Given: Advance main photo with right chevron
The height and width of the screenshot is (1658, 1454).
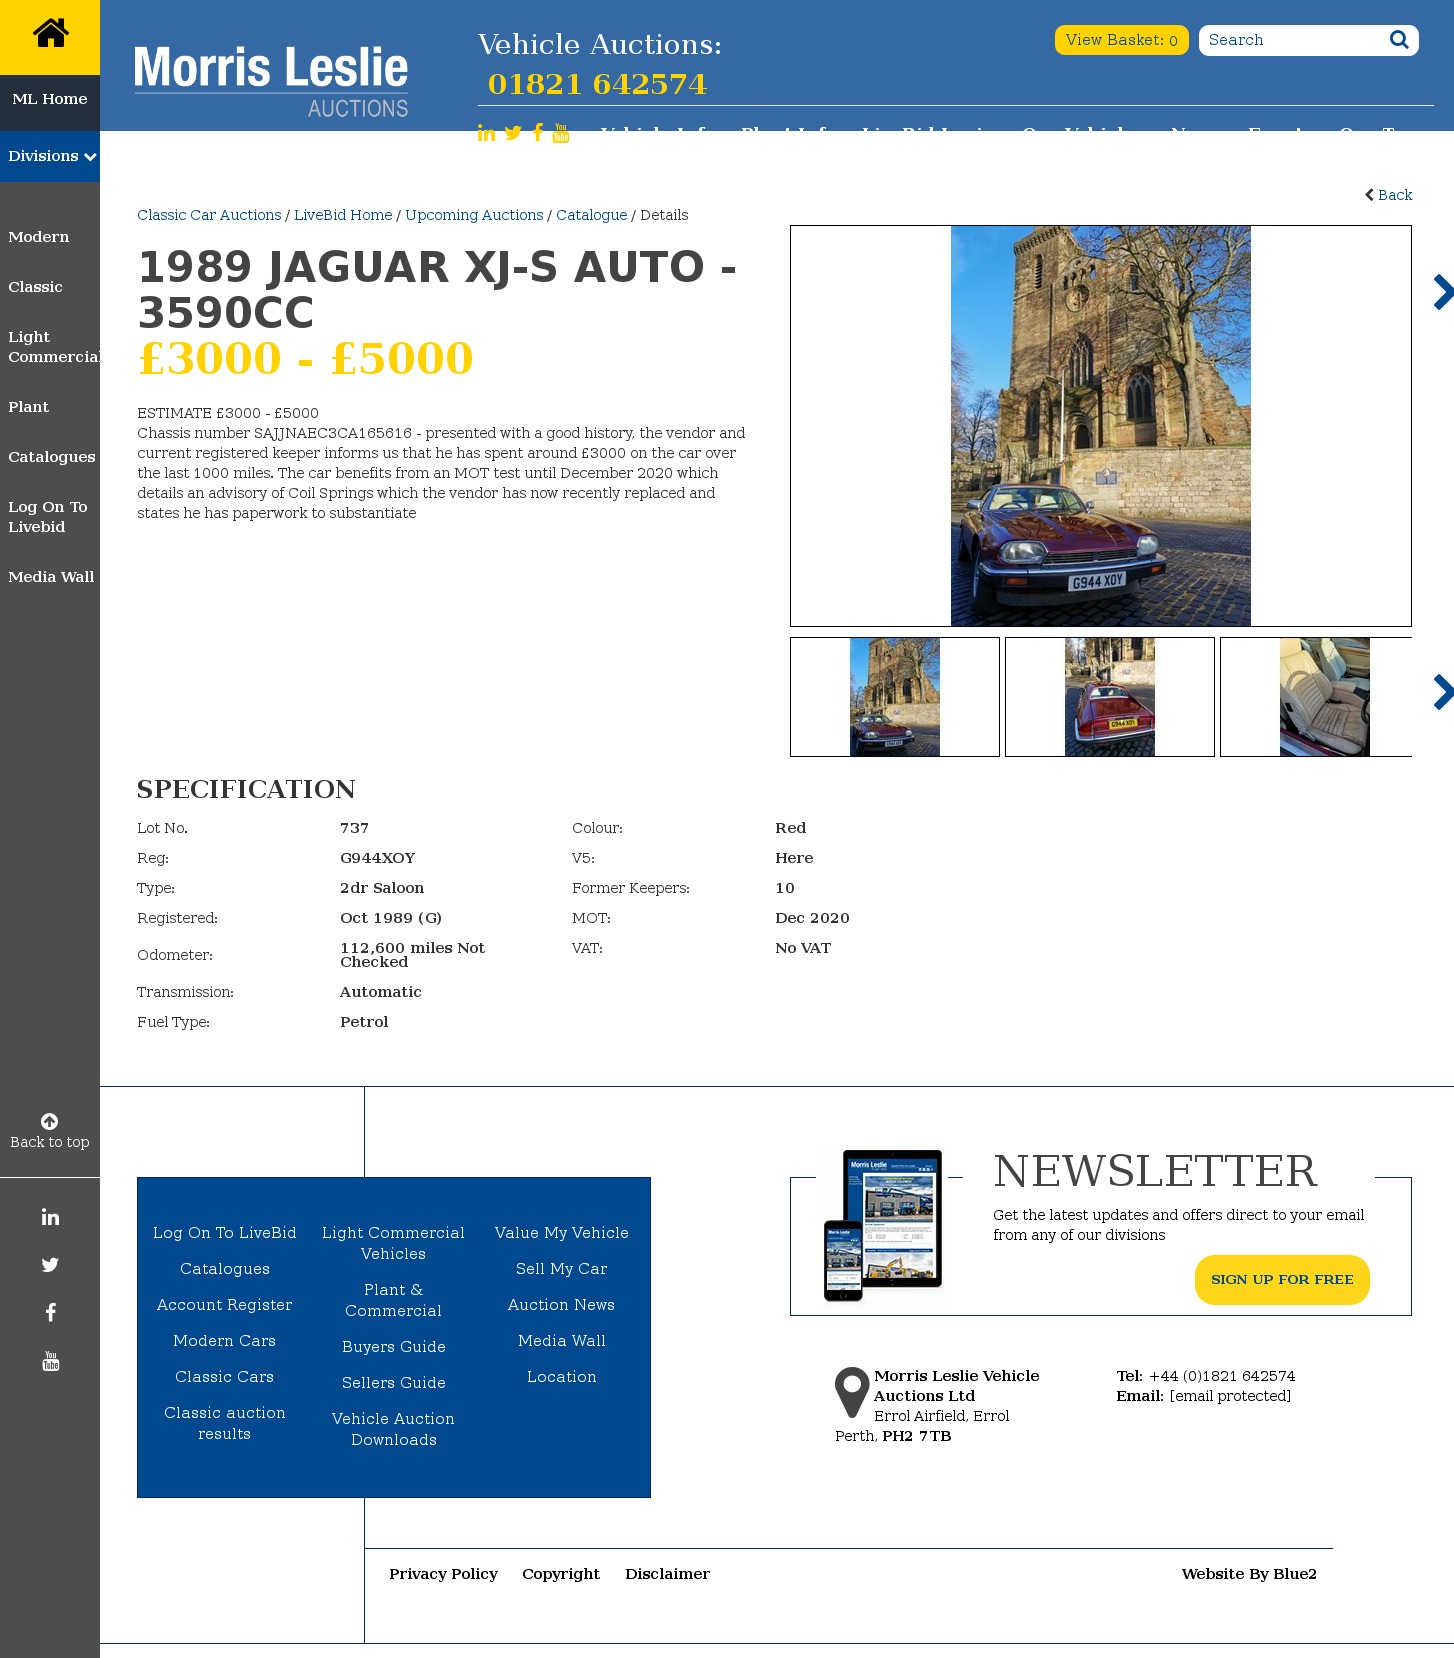Looking at the screenshot, I should (x=1442, y=292).
